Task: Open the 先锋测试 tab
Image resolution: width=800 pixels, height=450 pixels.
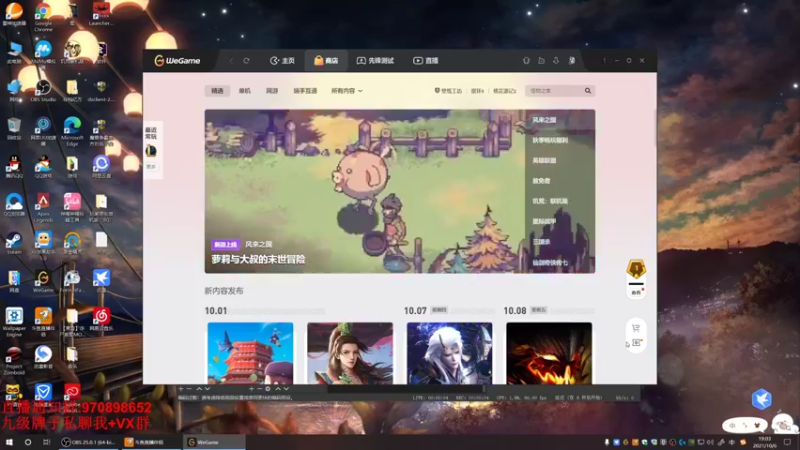Action: pyautogui.click(x=375, y=61)
